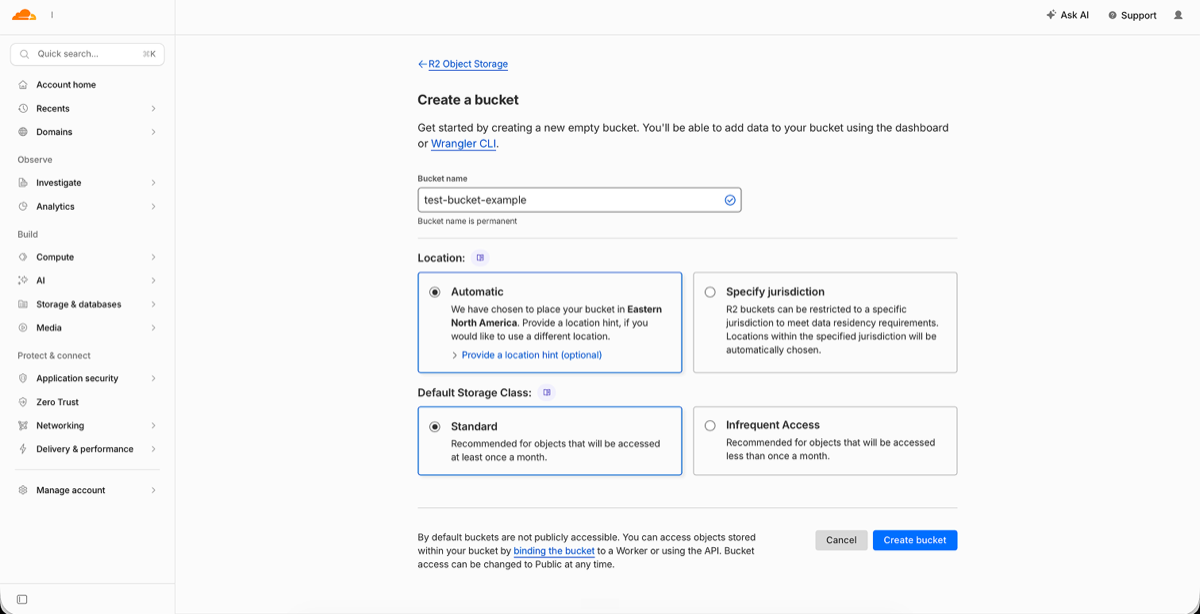Click the Application security shield icon
Screen dimensions: 1200x614
click(23, 378)
